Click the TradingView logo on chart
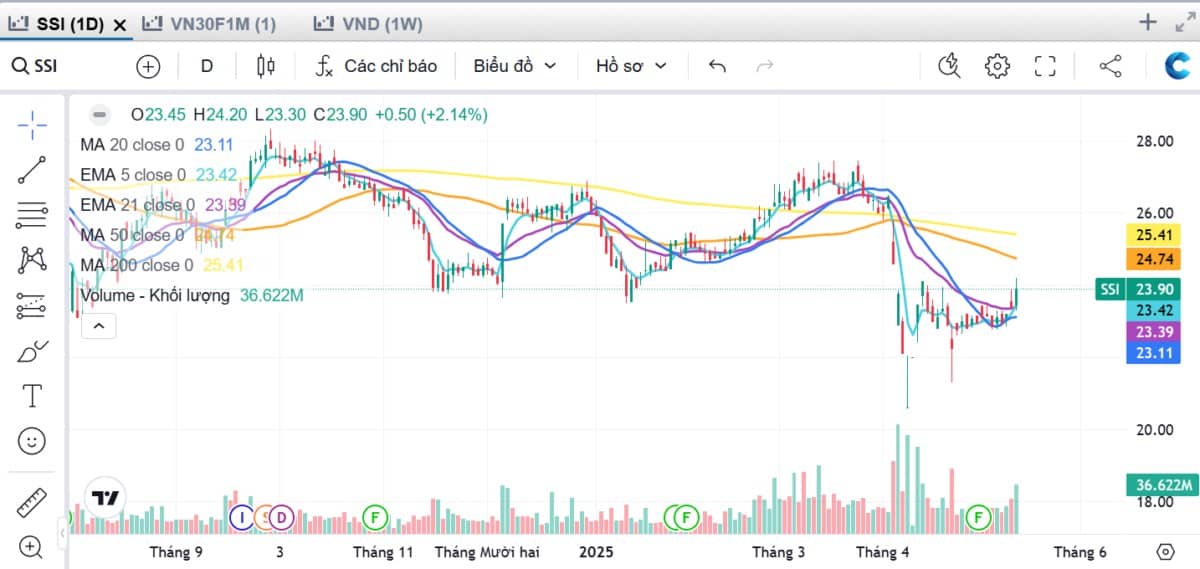The width and height of the screenshot is (1200, 569). (105, 497)
